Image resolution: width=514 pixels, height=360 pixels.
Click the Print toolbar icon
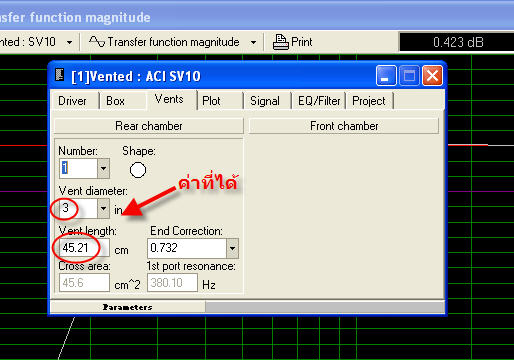pos(280,42)
